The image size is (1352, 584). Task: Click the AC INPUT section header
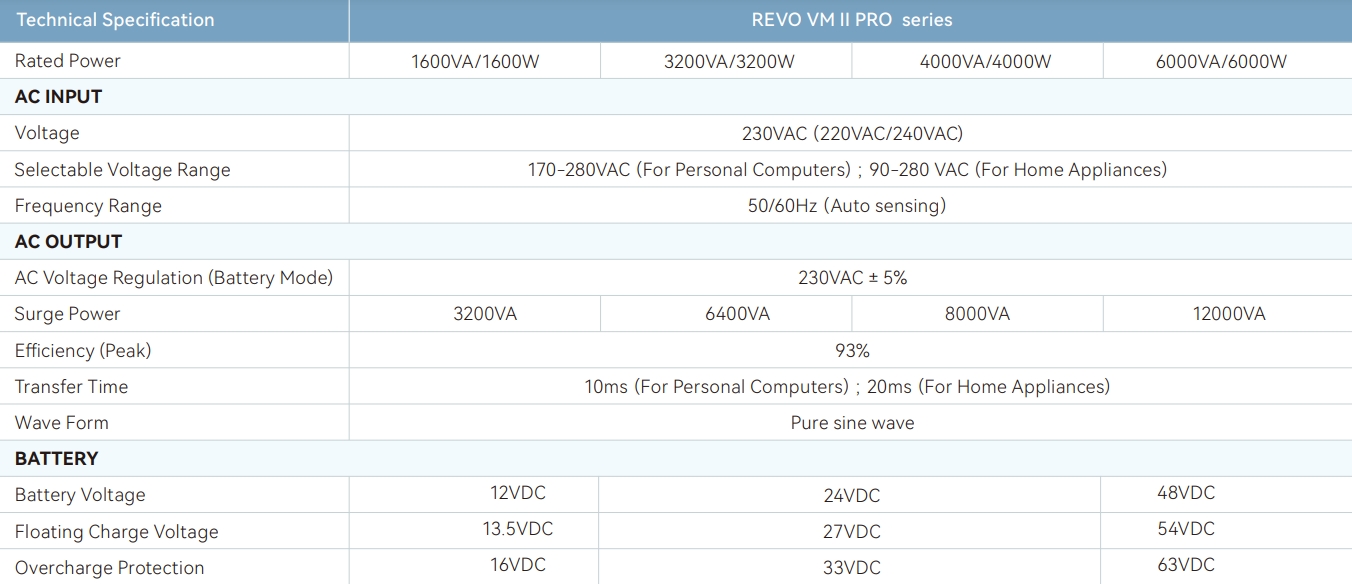[x=59, y=97]
